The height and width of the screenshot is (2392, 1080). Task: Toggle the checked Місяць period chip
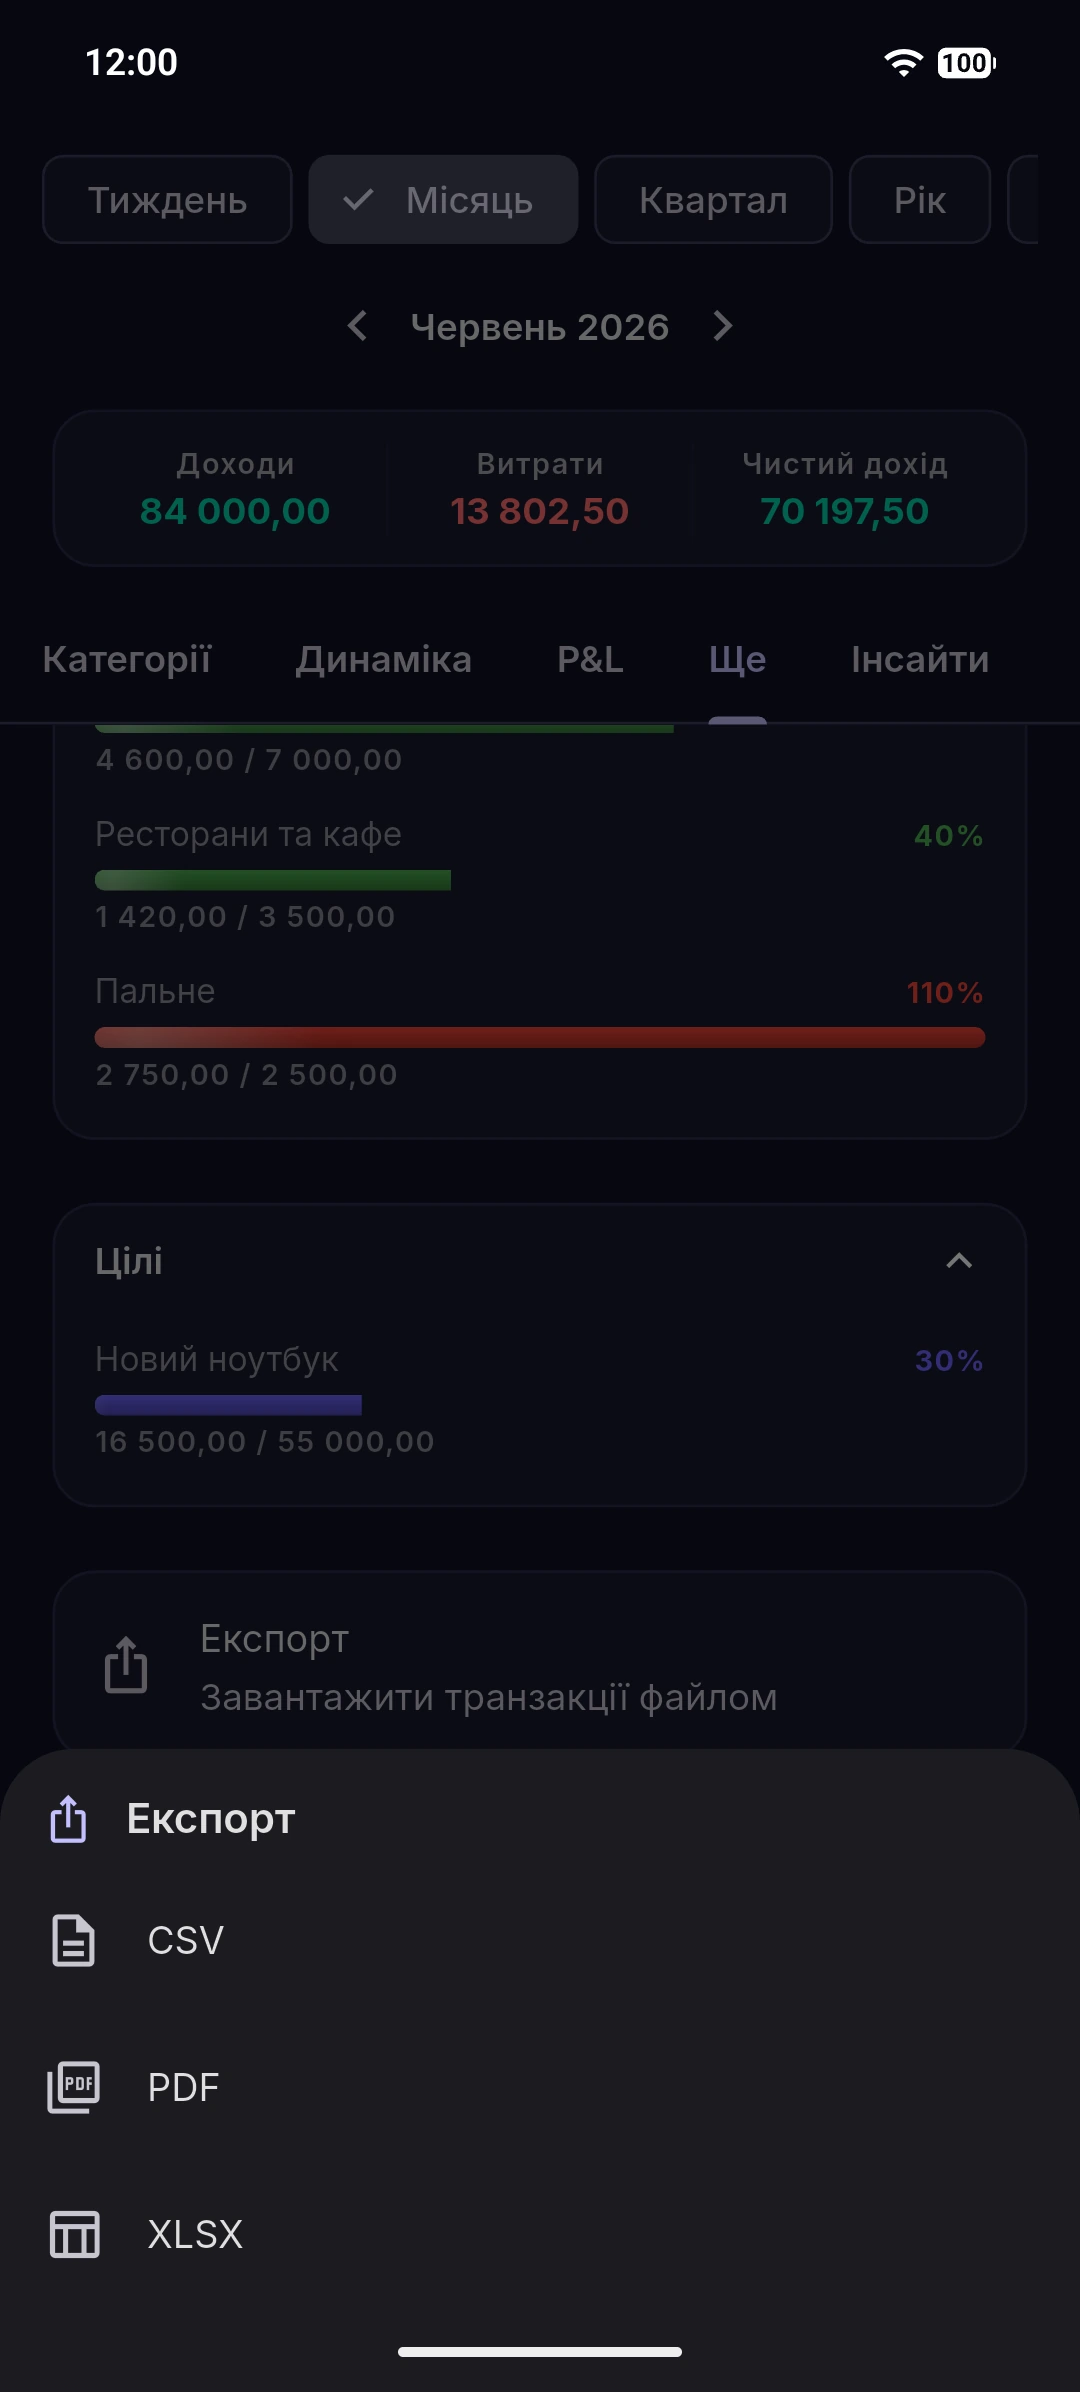(443, 200)
